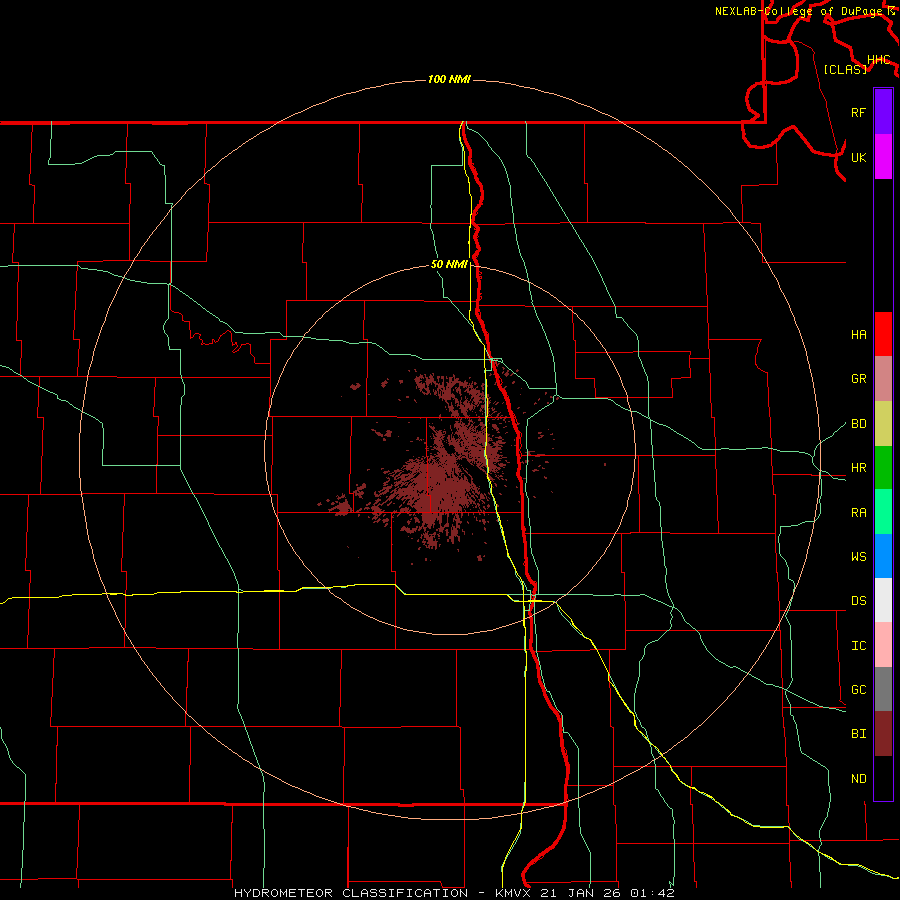Click the 'KMVX' radar site identifier
Screen dimensions: 900x900
click(x=513, y=893)
